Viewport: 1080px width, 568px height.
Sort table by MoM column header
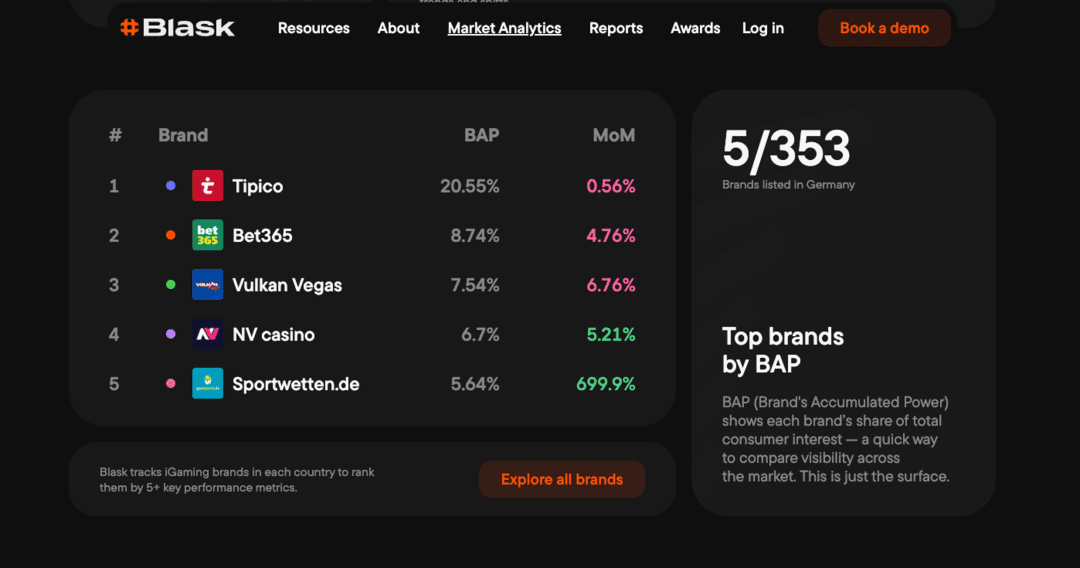click(613, 135)
